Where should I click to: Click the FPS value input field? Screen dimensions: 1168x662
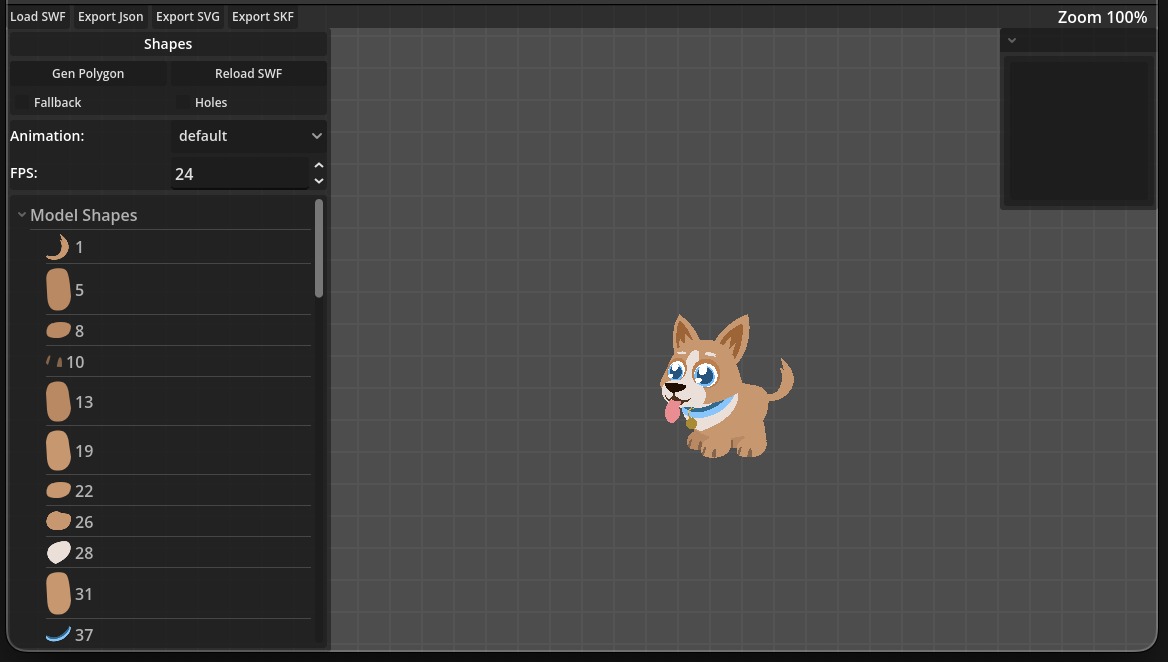click(240, 174)
